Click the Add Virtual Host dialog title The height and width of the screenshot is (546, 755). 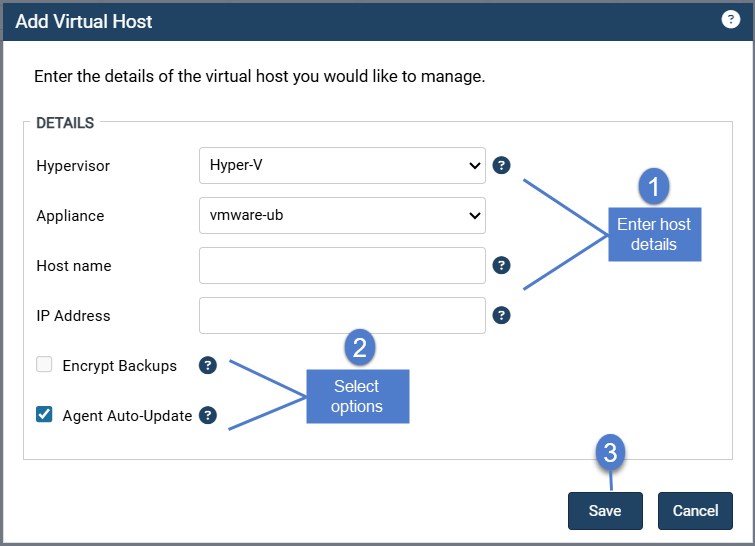84,21
